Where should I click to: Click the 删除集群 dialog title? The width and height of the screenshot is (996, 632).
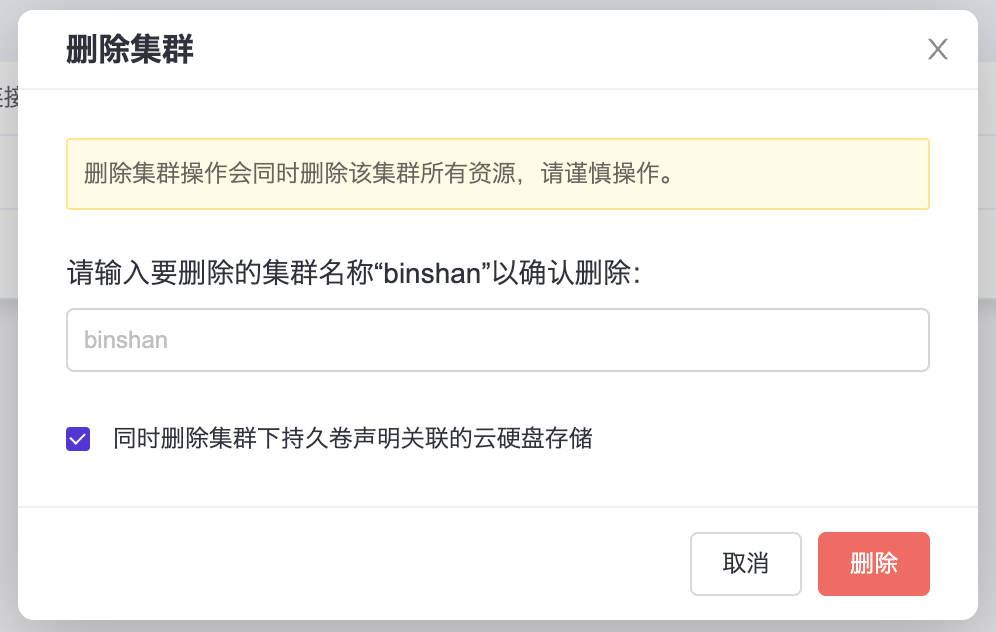point(129,49)
